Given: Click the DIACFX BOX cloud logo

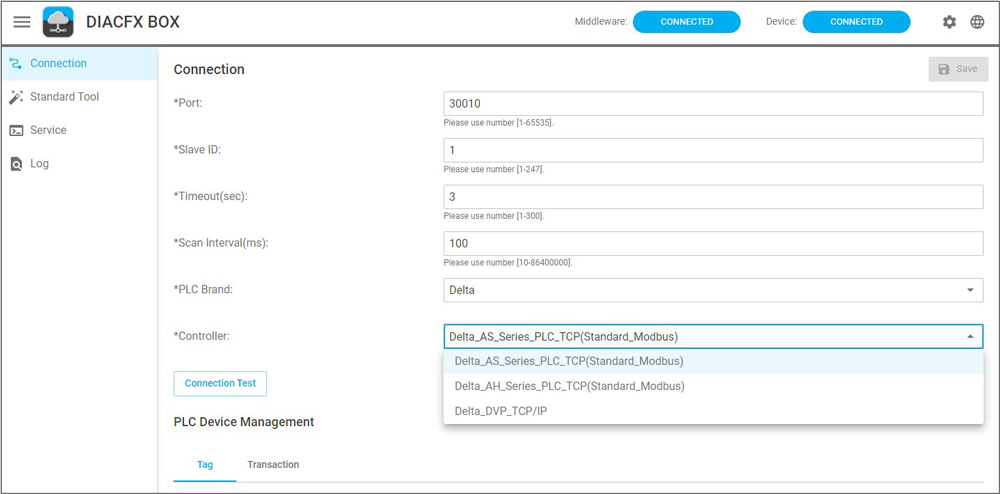Looking at the screenshot, I should click(x=58, y=22).
